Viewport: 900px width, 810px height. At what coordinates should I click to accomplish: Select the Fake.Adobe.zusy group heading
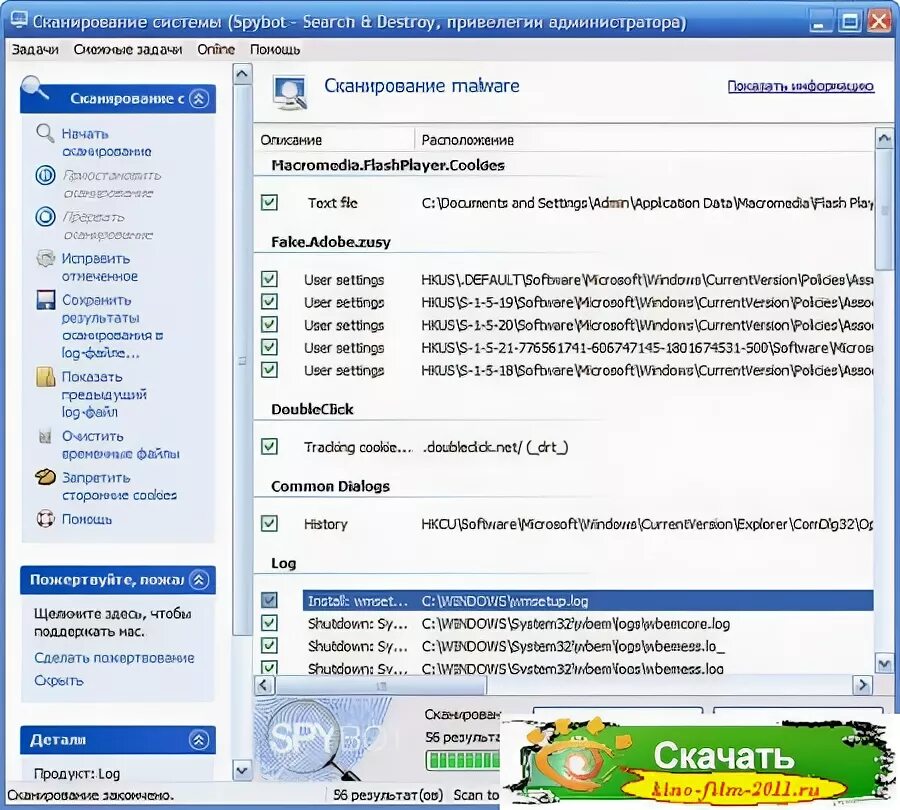click(x=331, y=242)
